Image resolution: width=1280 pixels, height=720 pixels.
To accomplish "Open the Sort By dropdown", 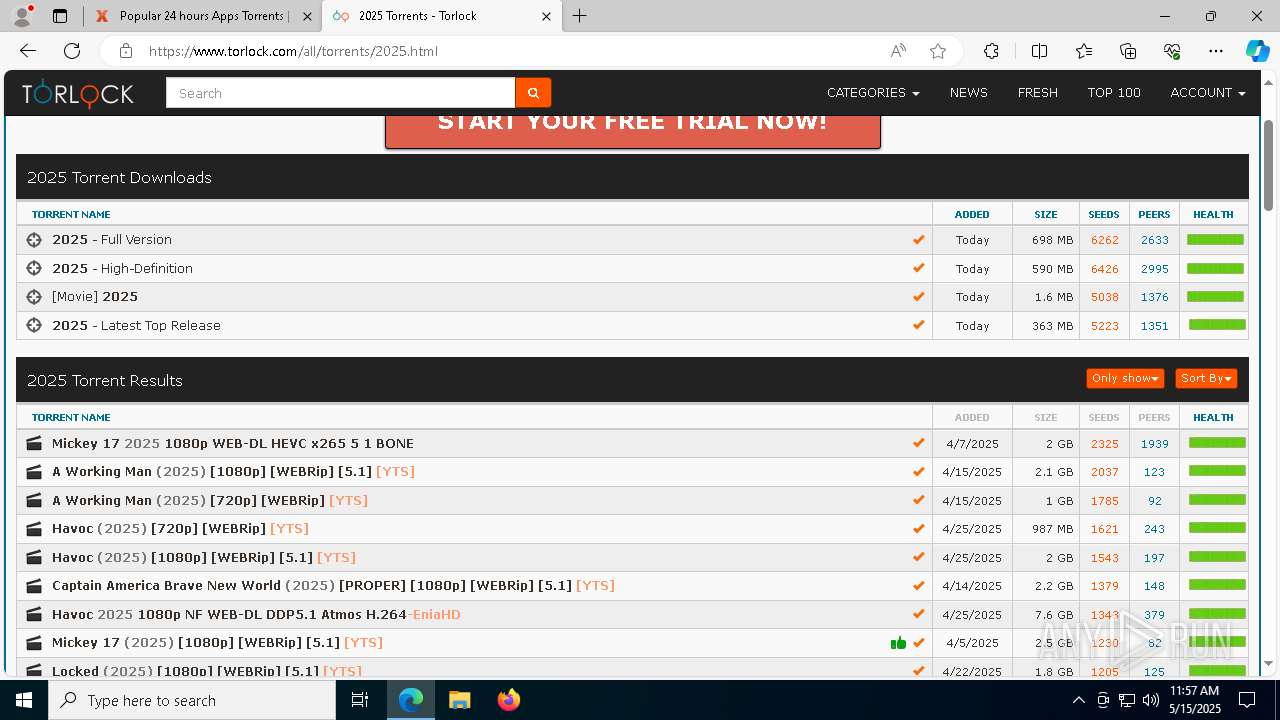I will [x=1206, y=378].
